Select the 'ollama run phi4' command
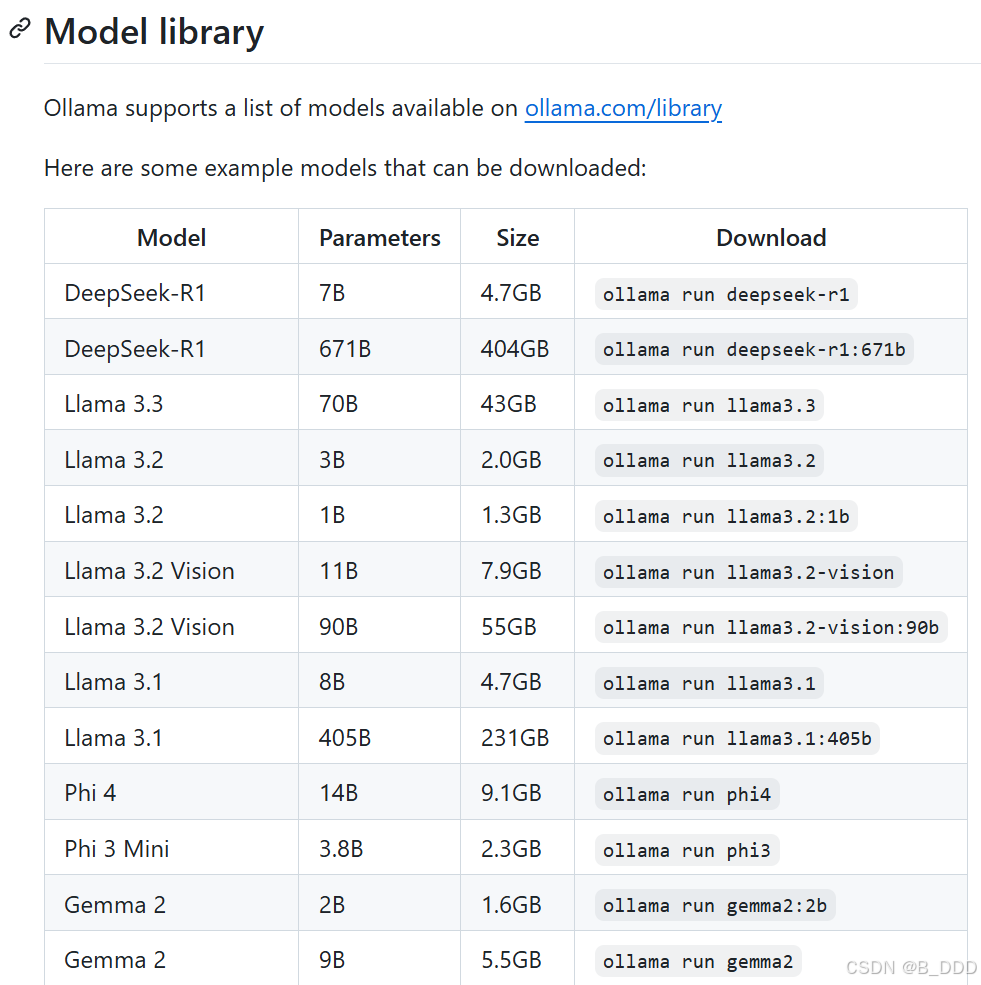This screenshot has width=981, height=985. (687, 795)
